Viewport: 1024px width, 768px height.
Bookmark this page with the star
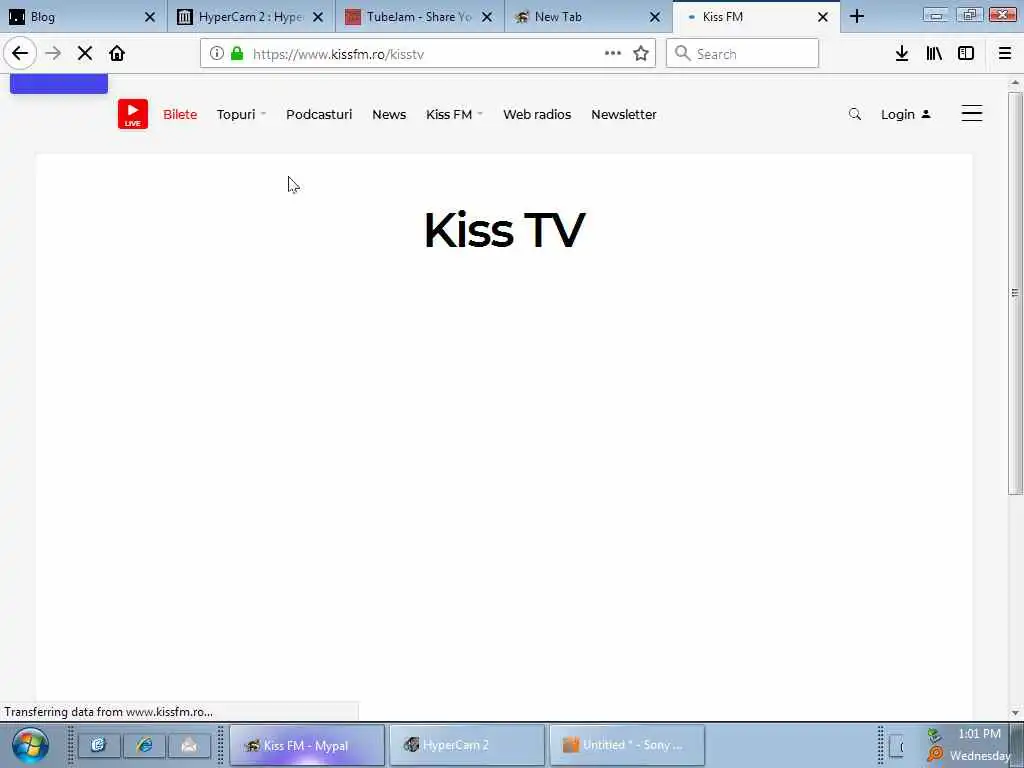pos(641,54)
